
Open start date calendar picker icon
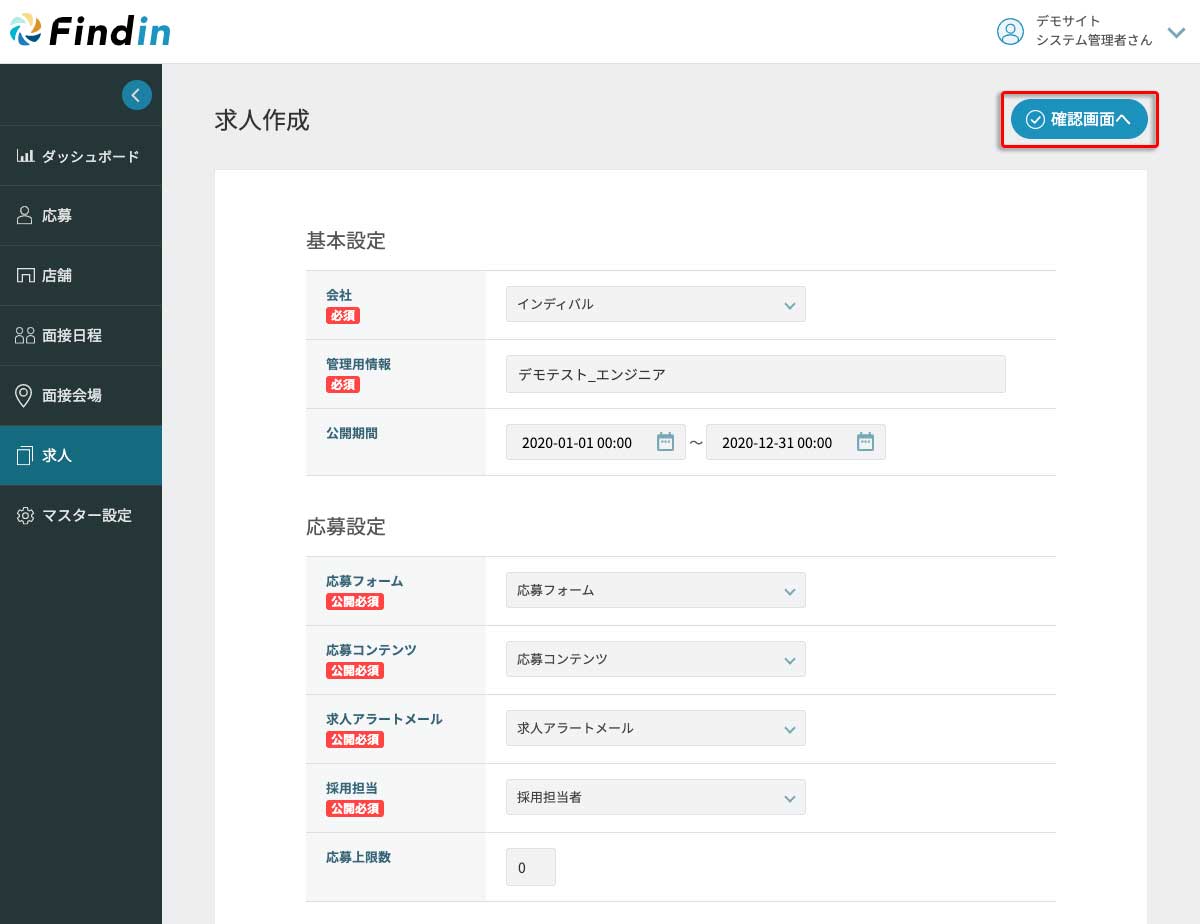coord(665,442)
